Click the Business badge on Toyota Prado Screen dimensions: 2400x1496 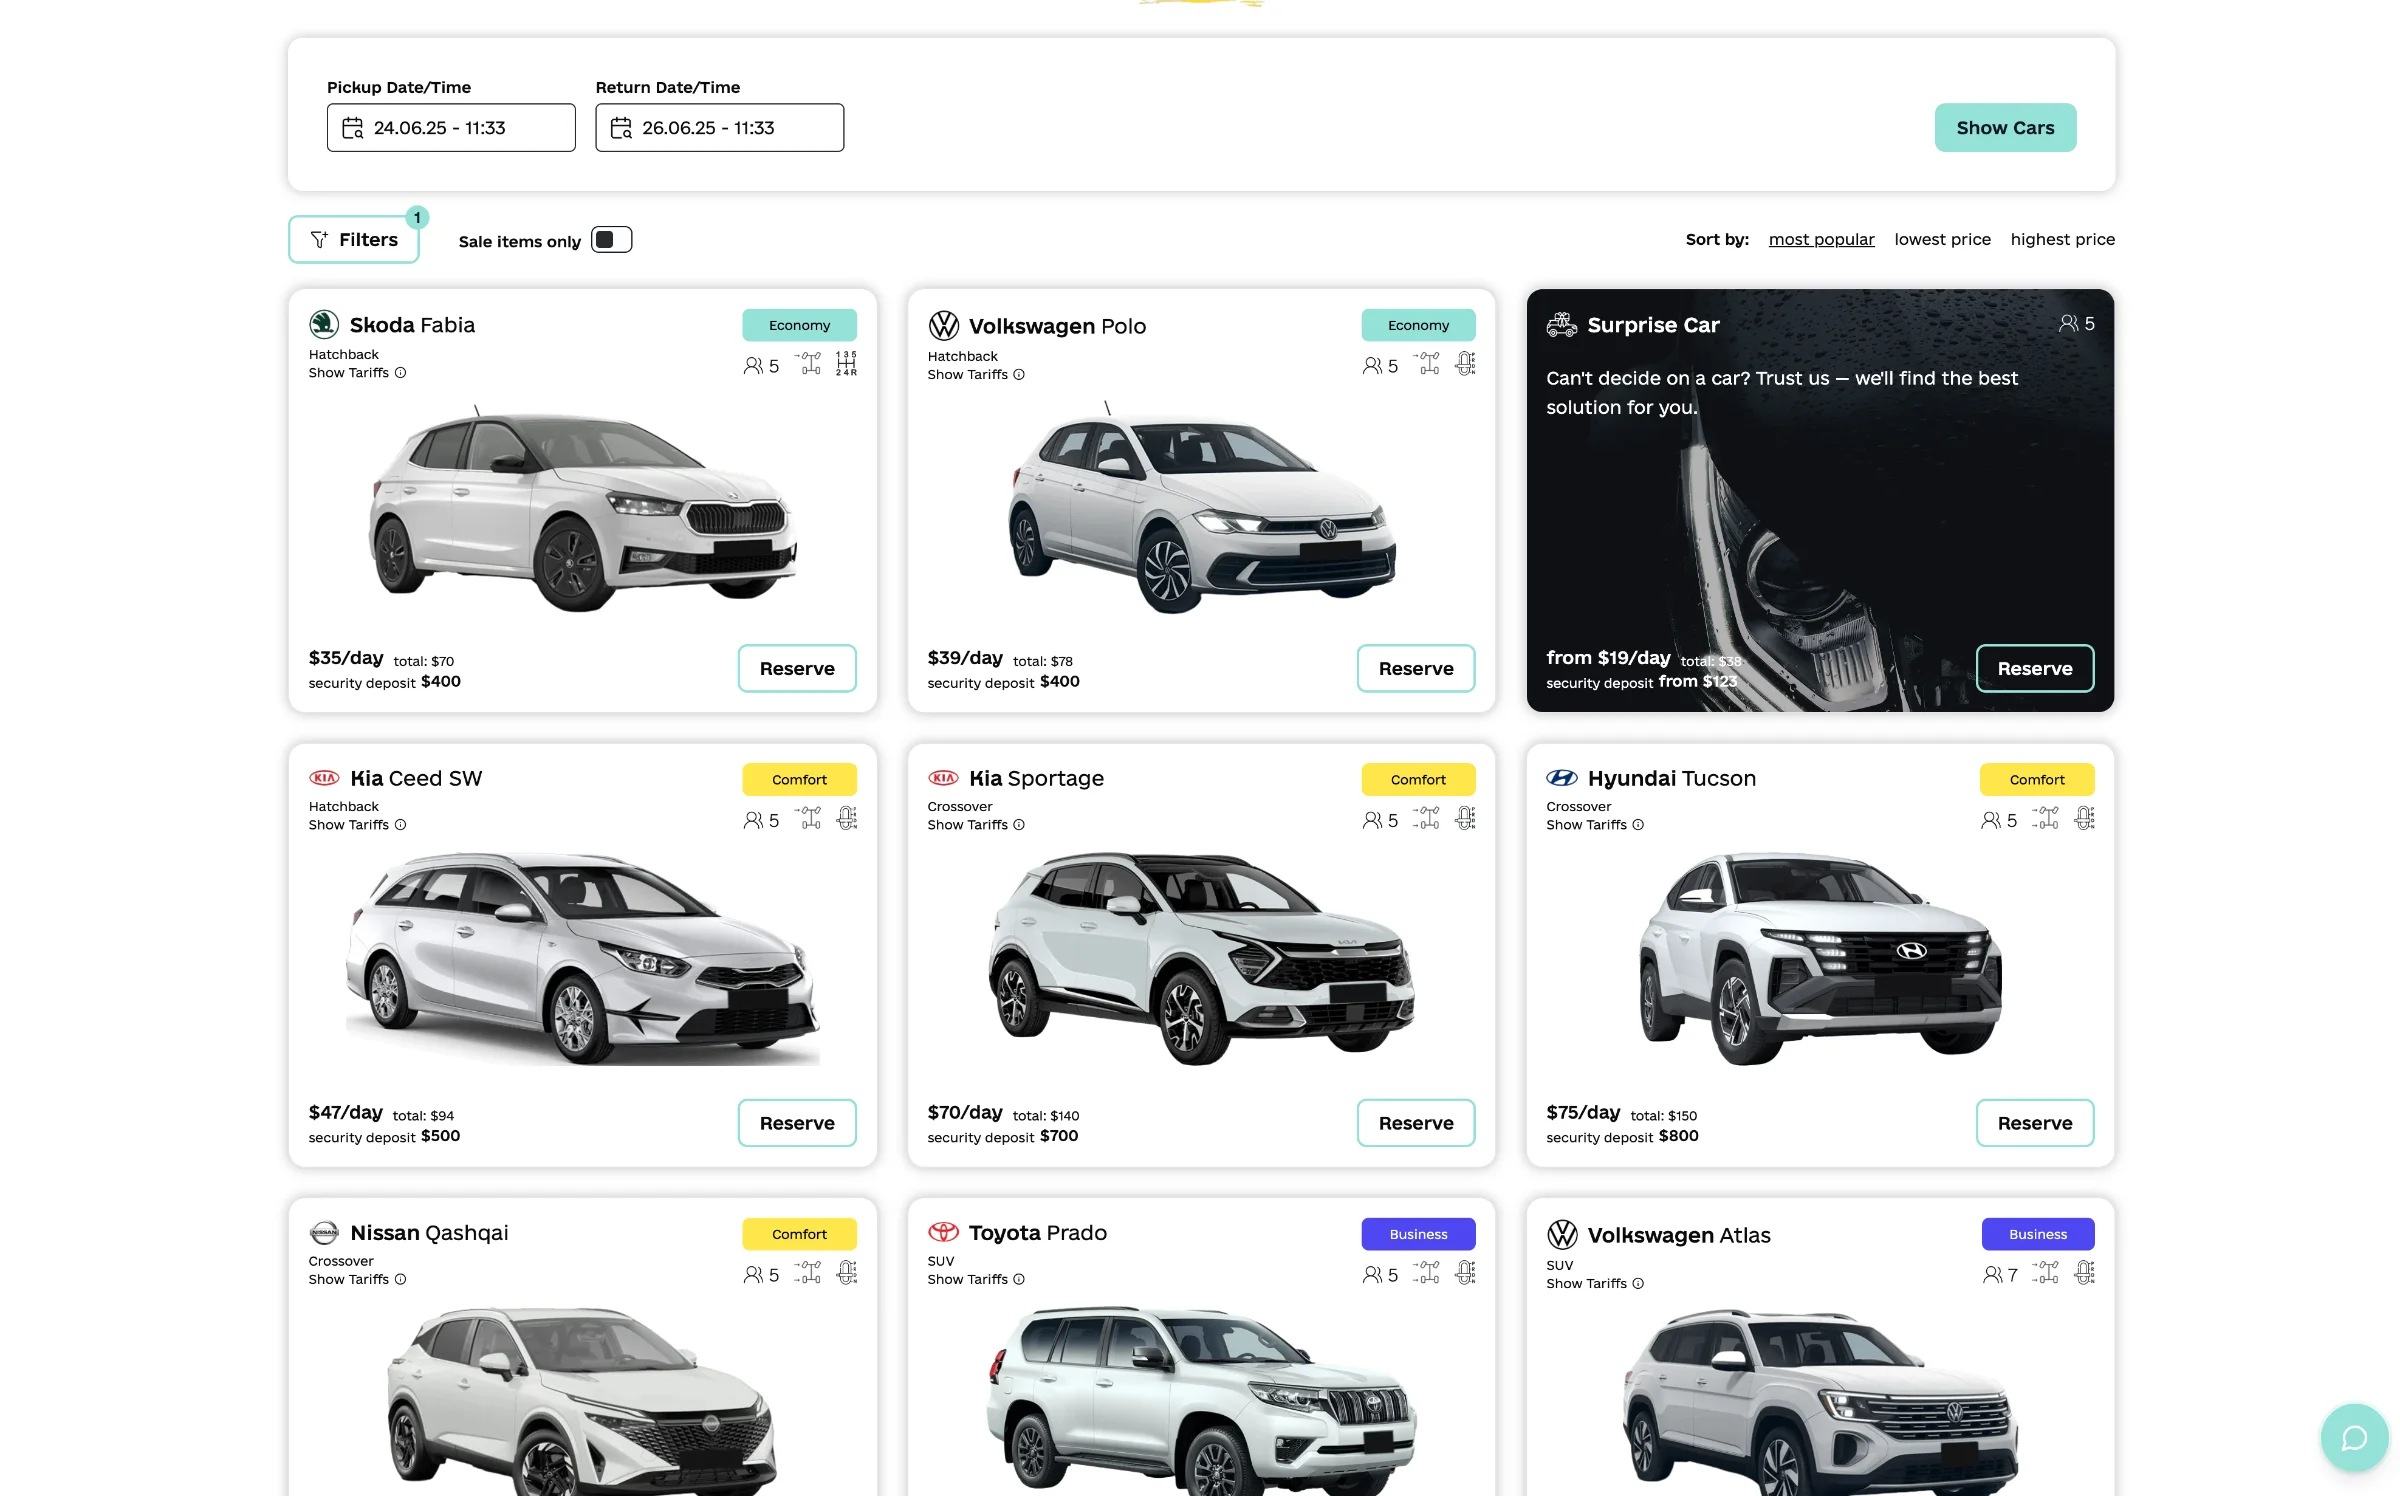coord(1418,1234)
